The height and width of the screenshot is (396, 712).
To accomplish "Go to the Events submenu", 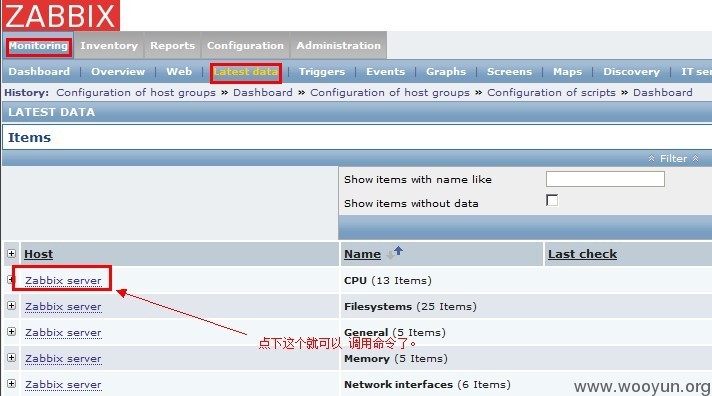I will tap(386, 72).
